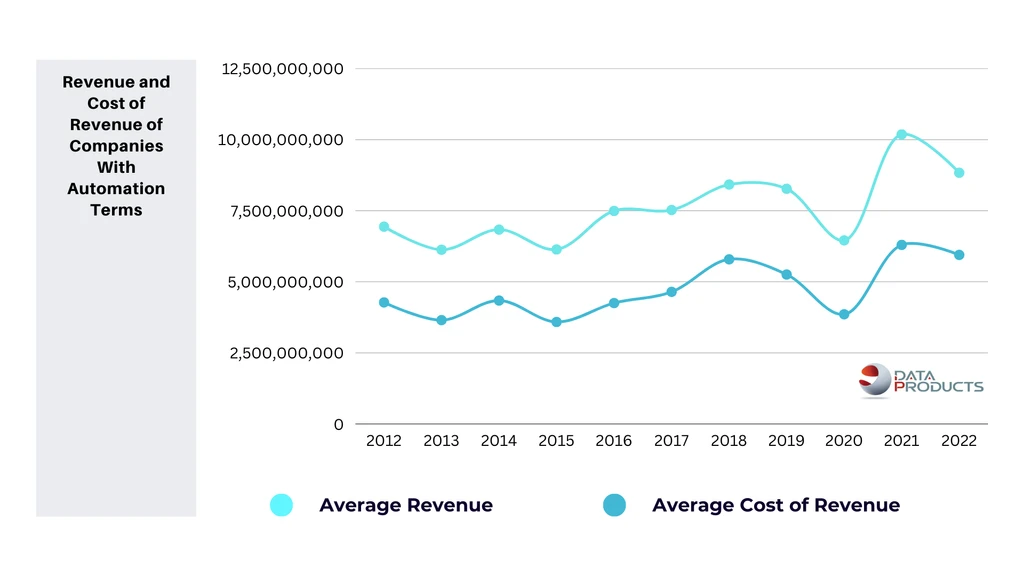Select the 2020 Average Cost of Revenue point
1024x576 pixels.
(844, 314)
